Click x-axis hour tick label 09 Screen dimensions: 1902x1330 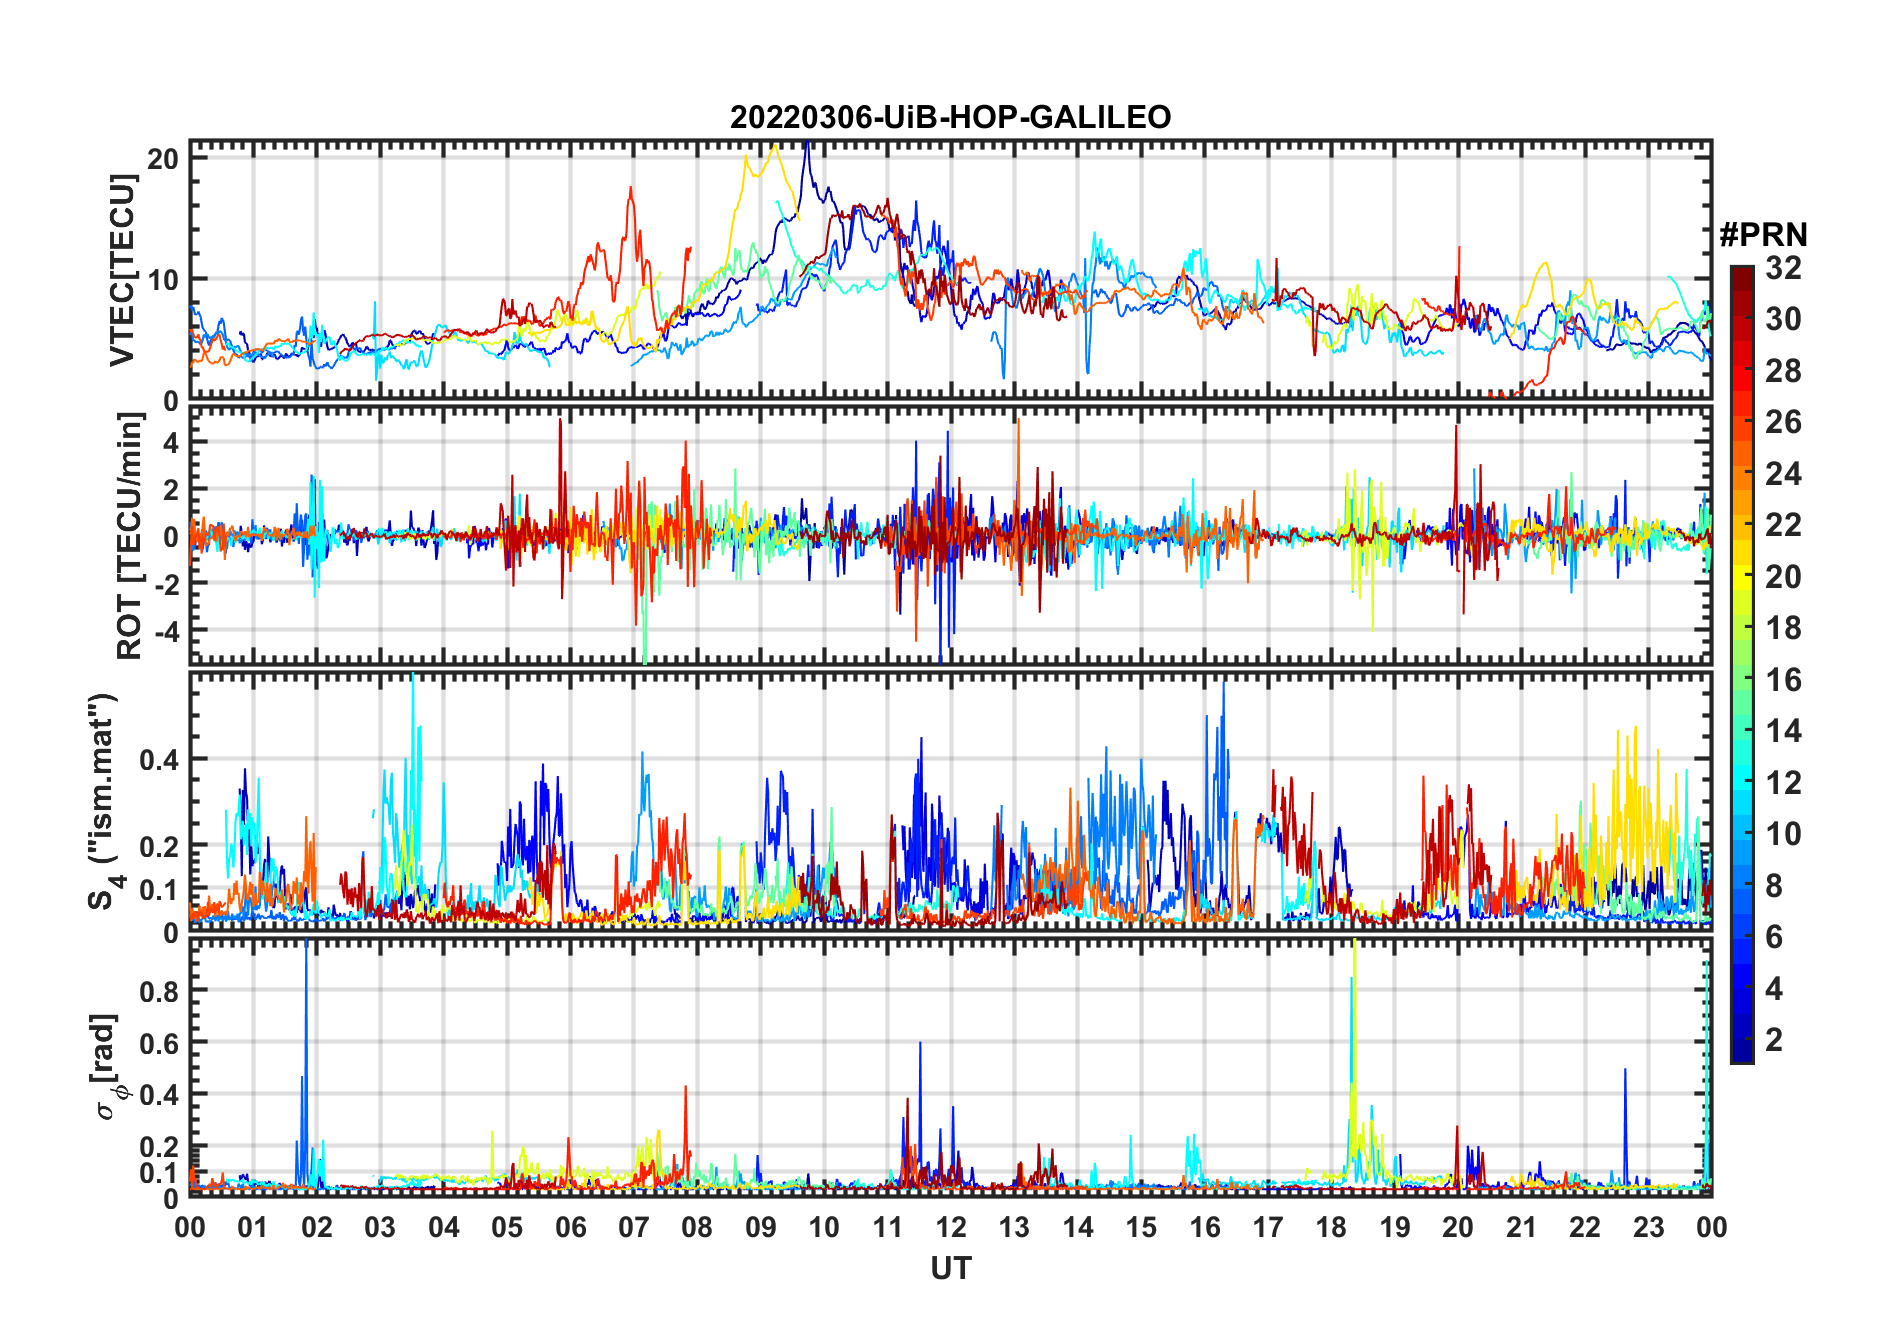click(x=761, y=1227)
